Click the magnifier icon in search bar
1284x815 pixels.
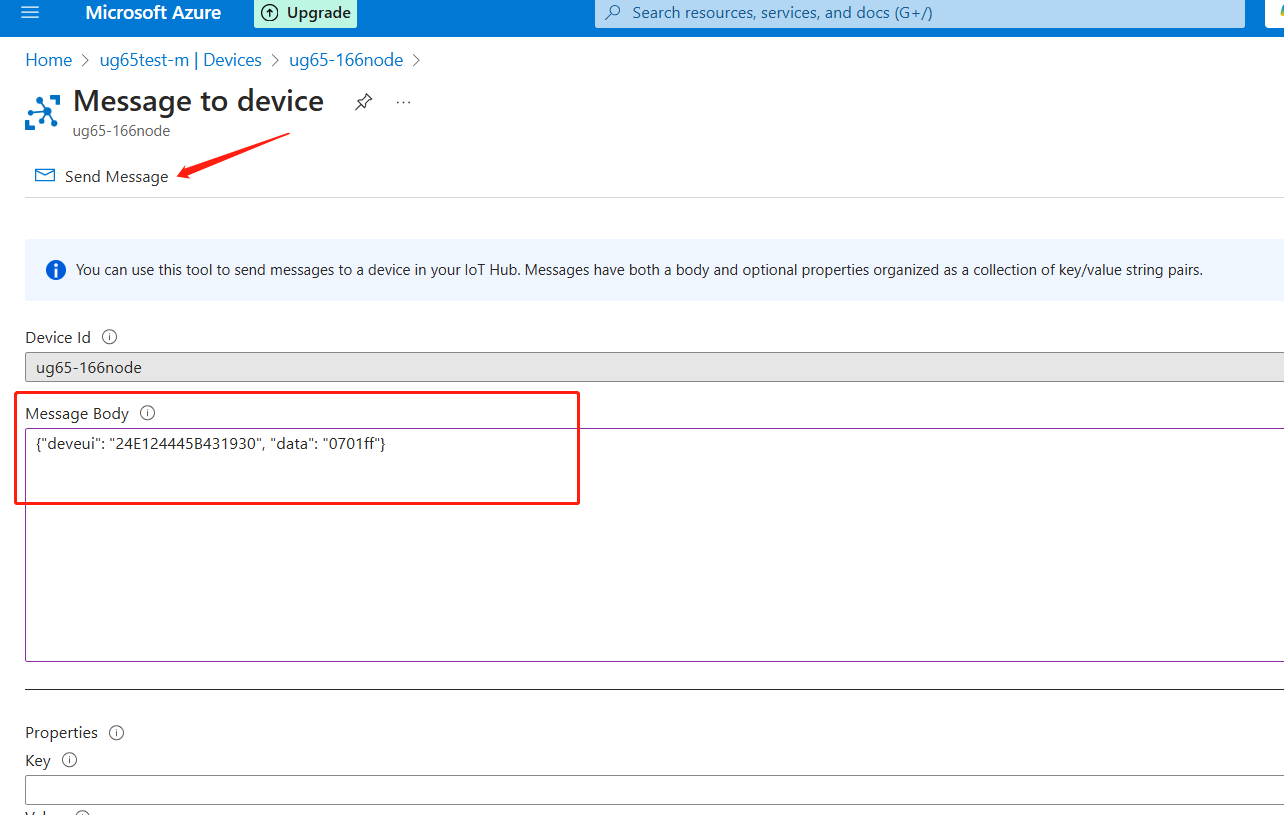point(613,13)
